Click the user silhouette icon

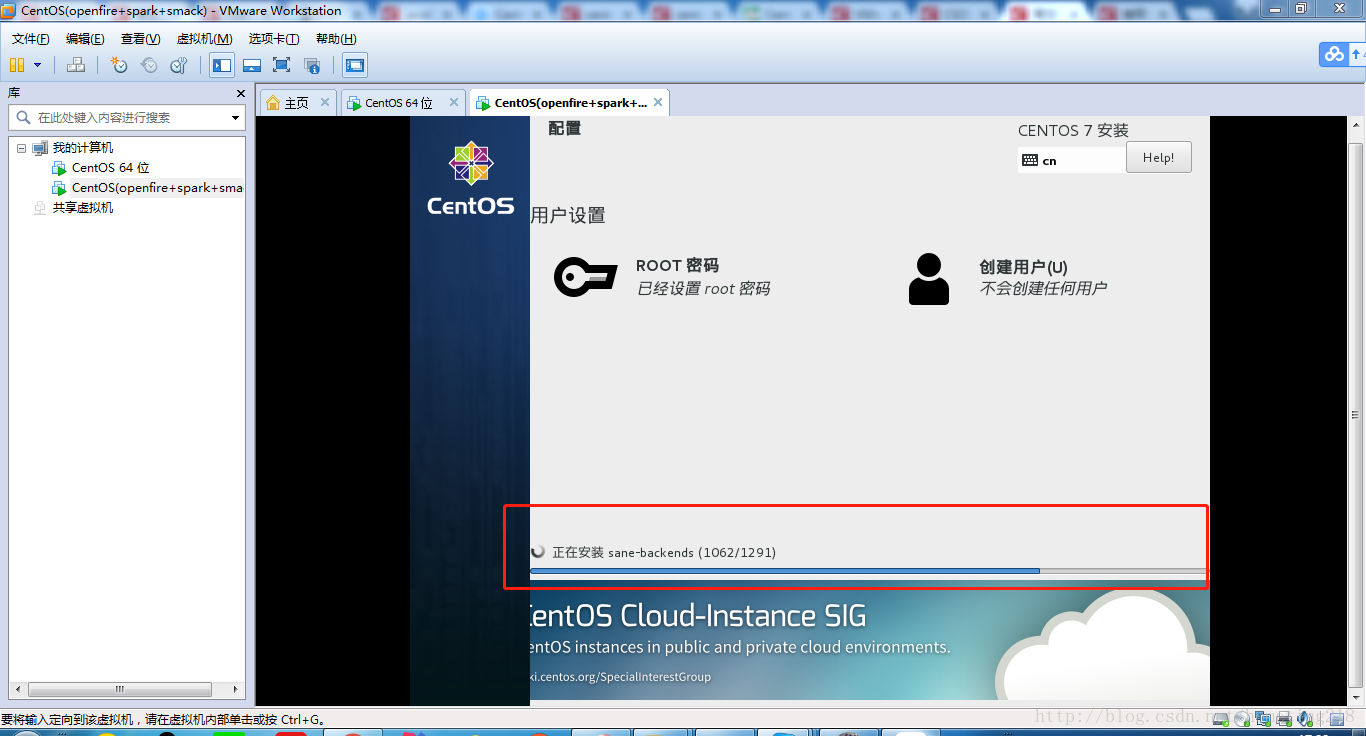coord(929,279)
